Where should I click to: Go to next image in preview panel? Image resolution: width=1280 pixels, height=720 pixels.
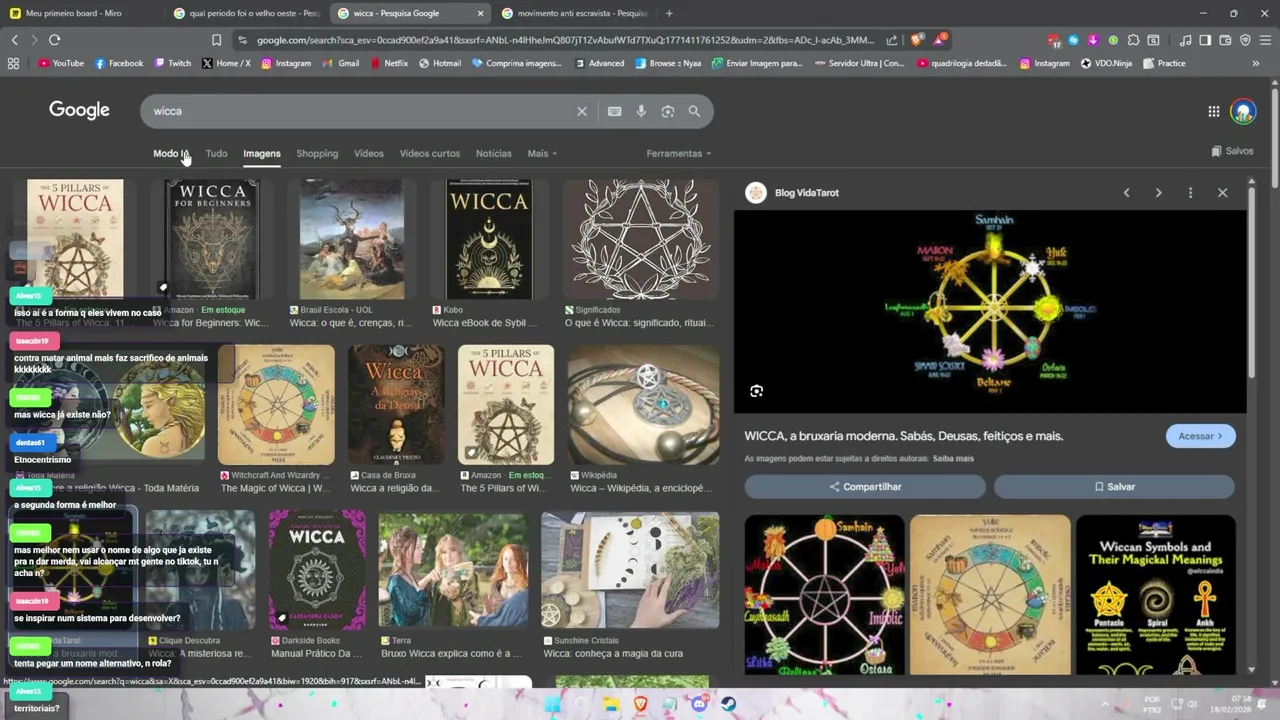coord(1158,192)
